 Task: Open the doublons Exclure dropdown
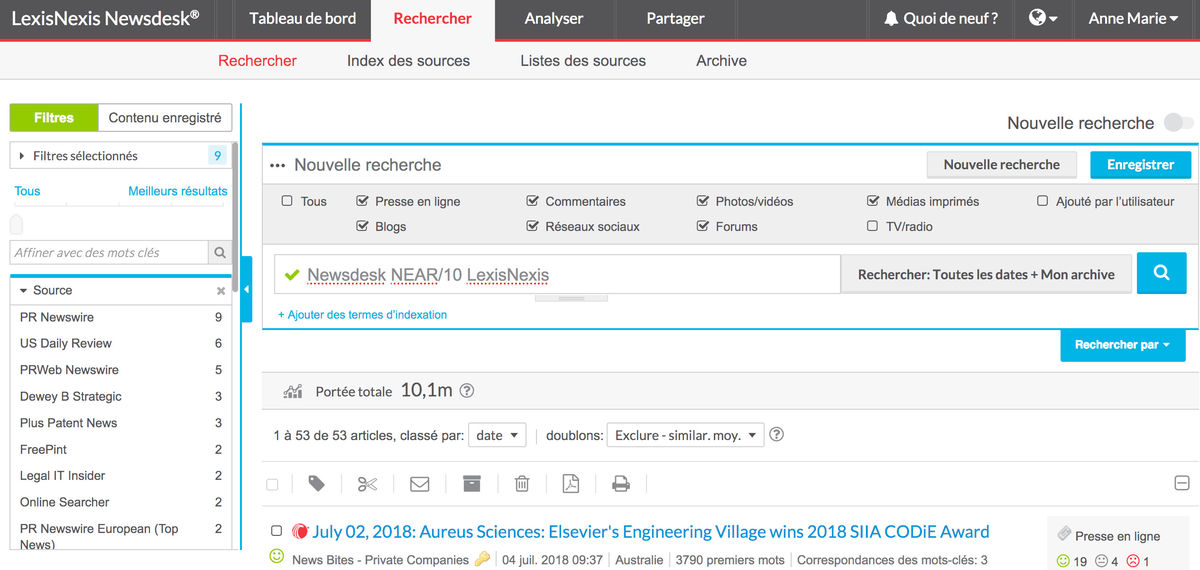tap(685, 435)
